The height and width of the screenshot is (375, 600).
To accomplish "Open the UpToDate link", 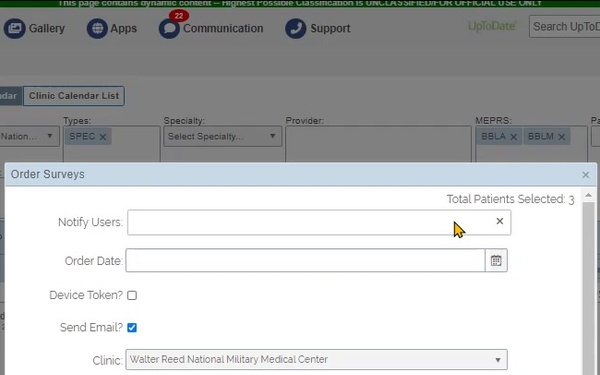I will click(x=492, y=26).
